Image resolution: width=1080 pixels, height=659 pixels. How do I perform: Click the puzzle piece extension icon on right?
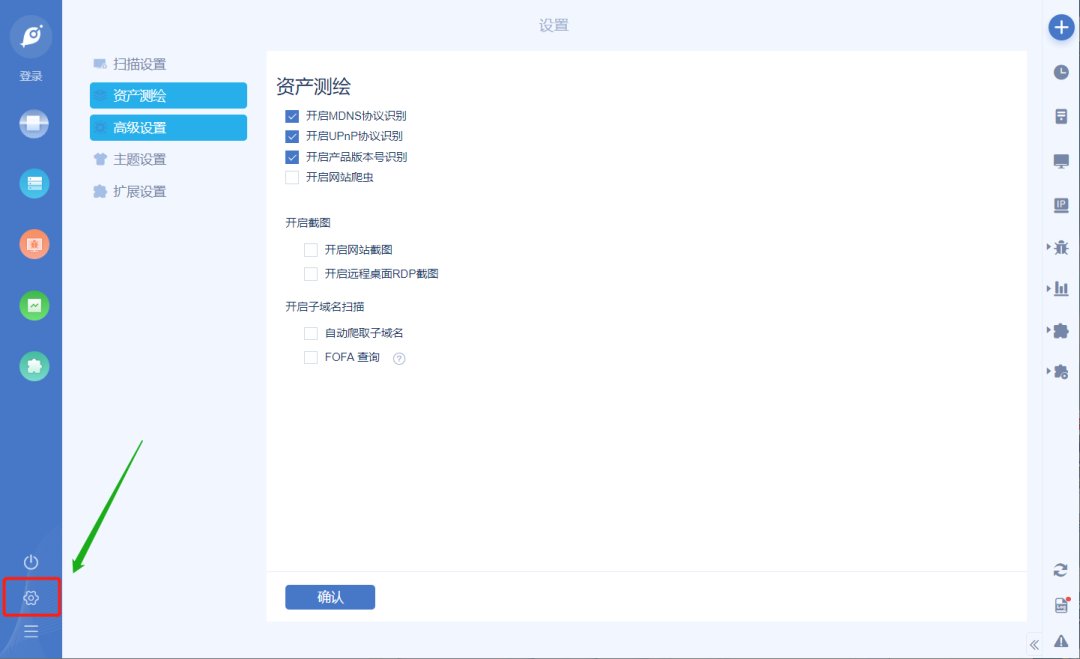(1061, 331)
